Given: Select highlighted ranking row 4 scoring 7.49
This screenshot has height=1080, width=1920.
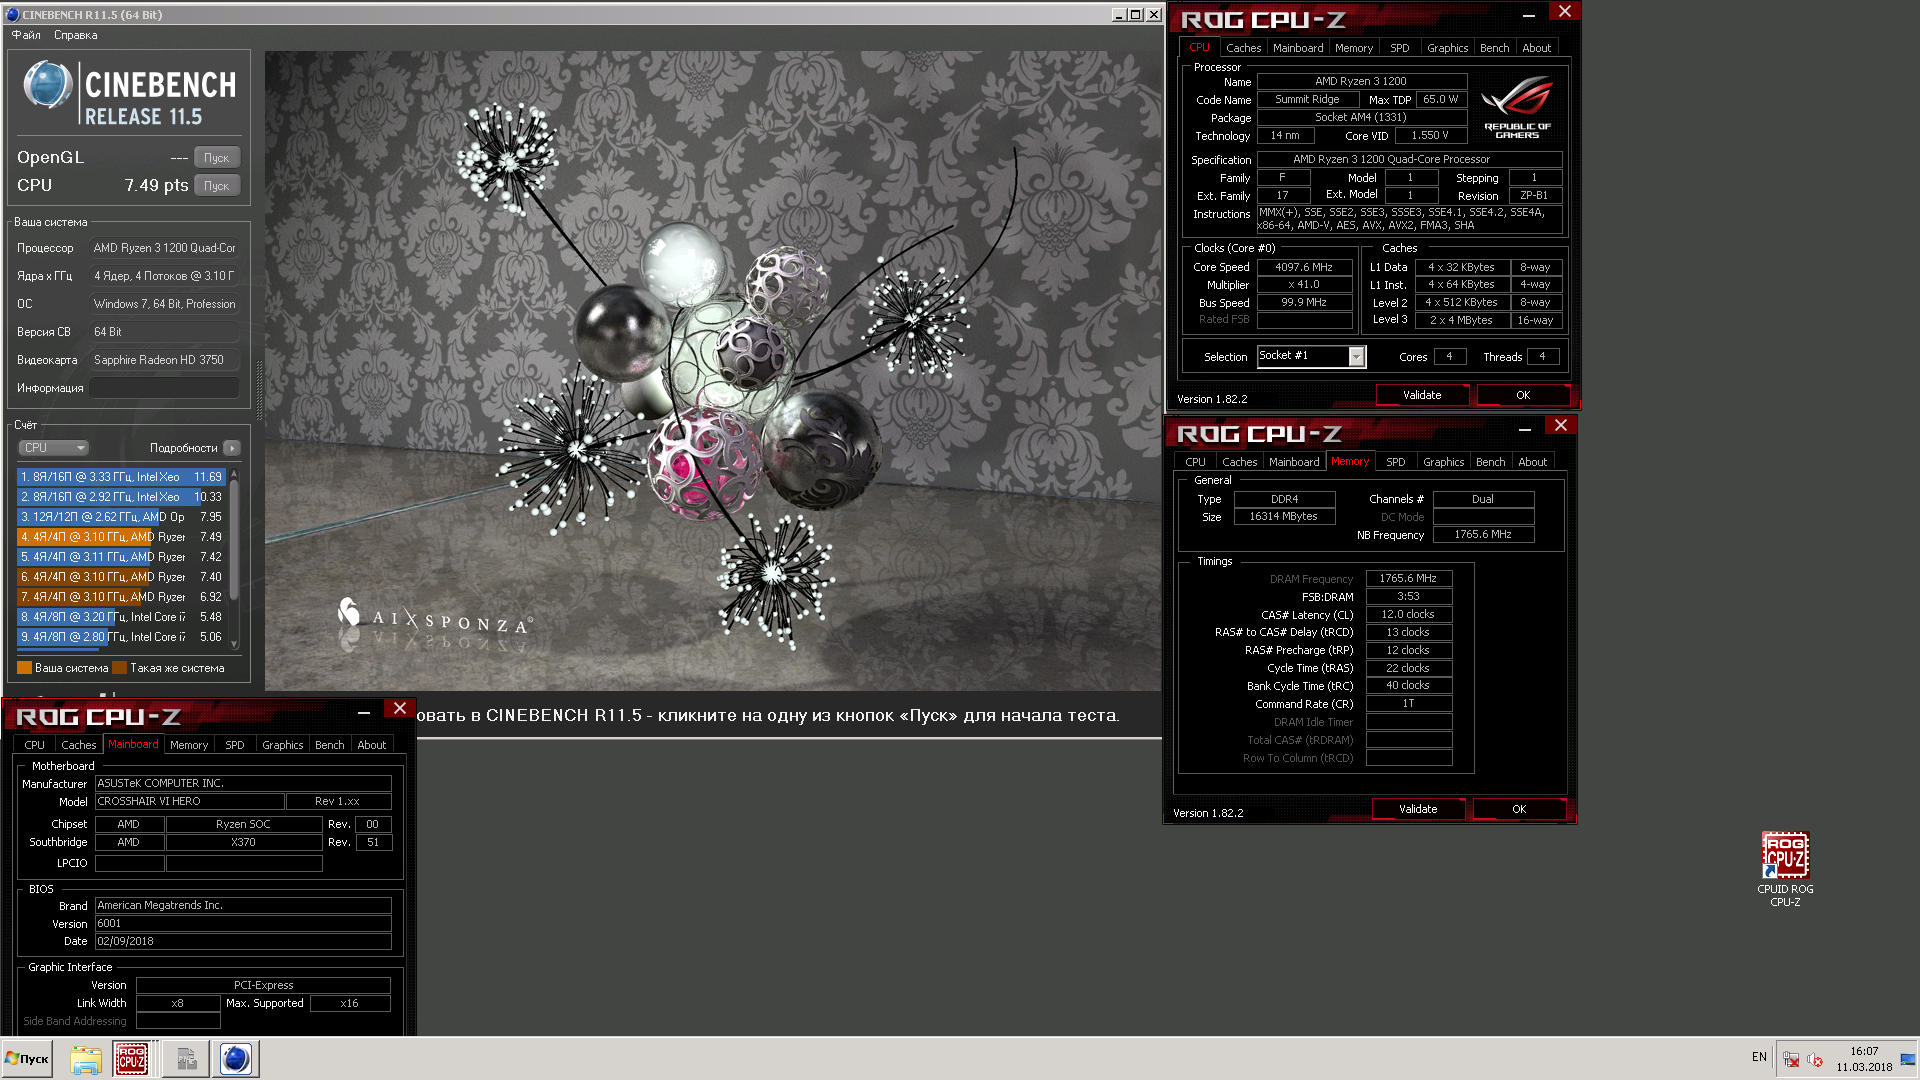Looking at the screenshot, I should pos(121,537).
